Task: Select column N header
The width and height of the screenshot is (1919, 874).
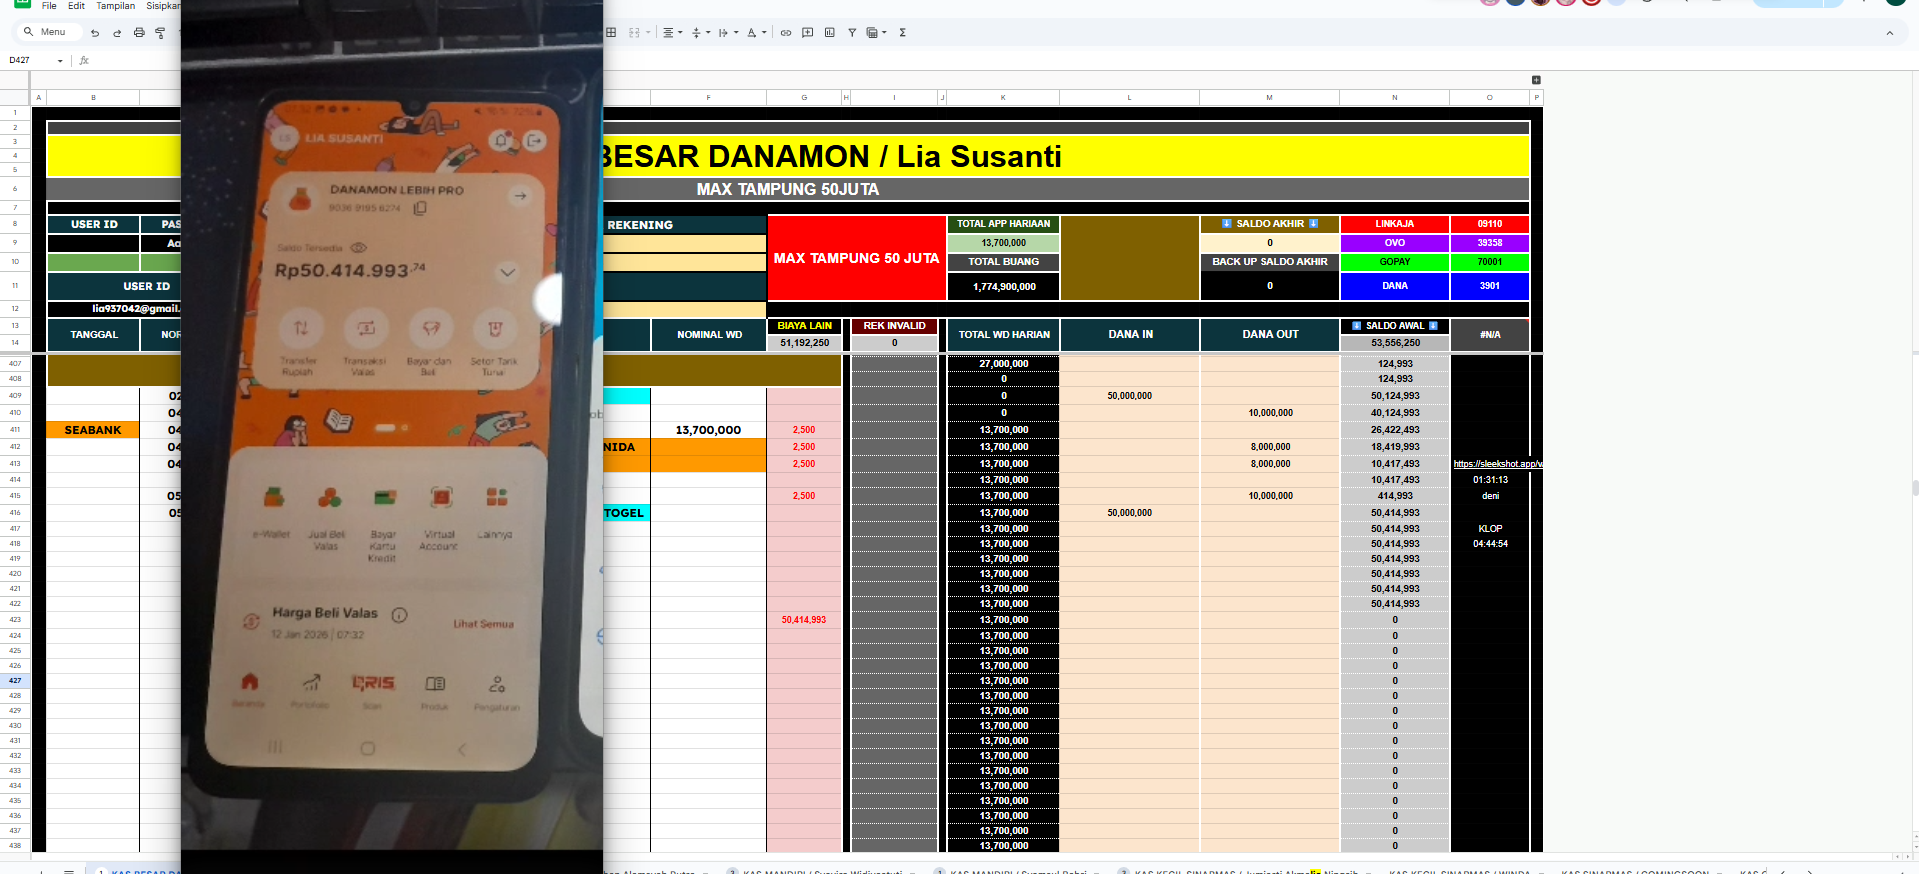Action: click(x=1394, y=98)
